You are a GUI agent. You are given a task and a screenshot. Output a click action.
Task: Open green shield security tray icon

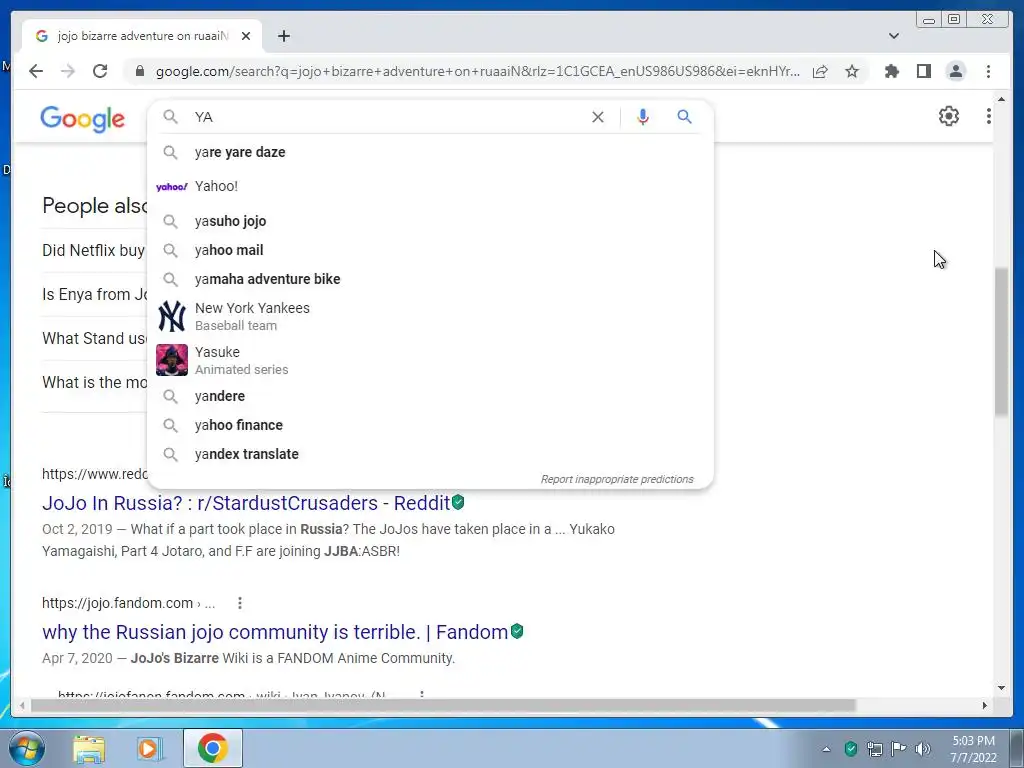(850, 748)
